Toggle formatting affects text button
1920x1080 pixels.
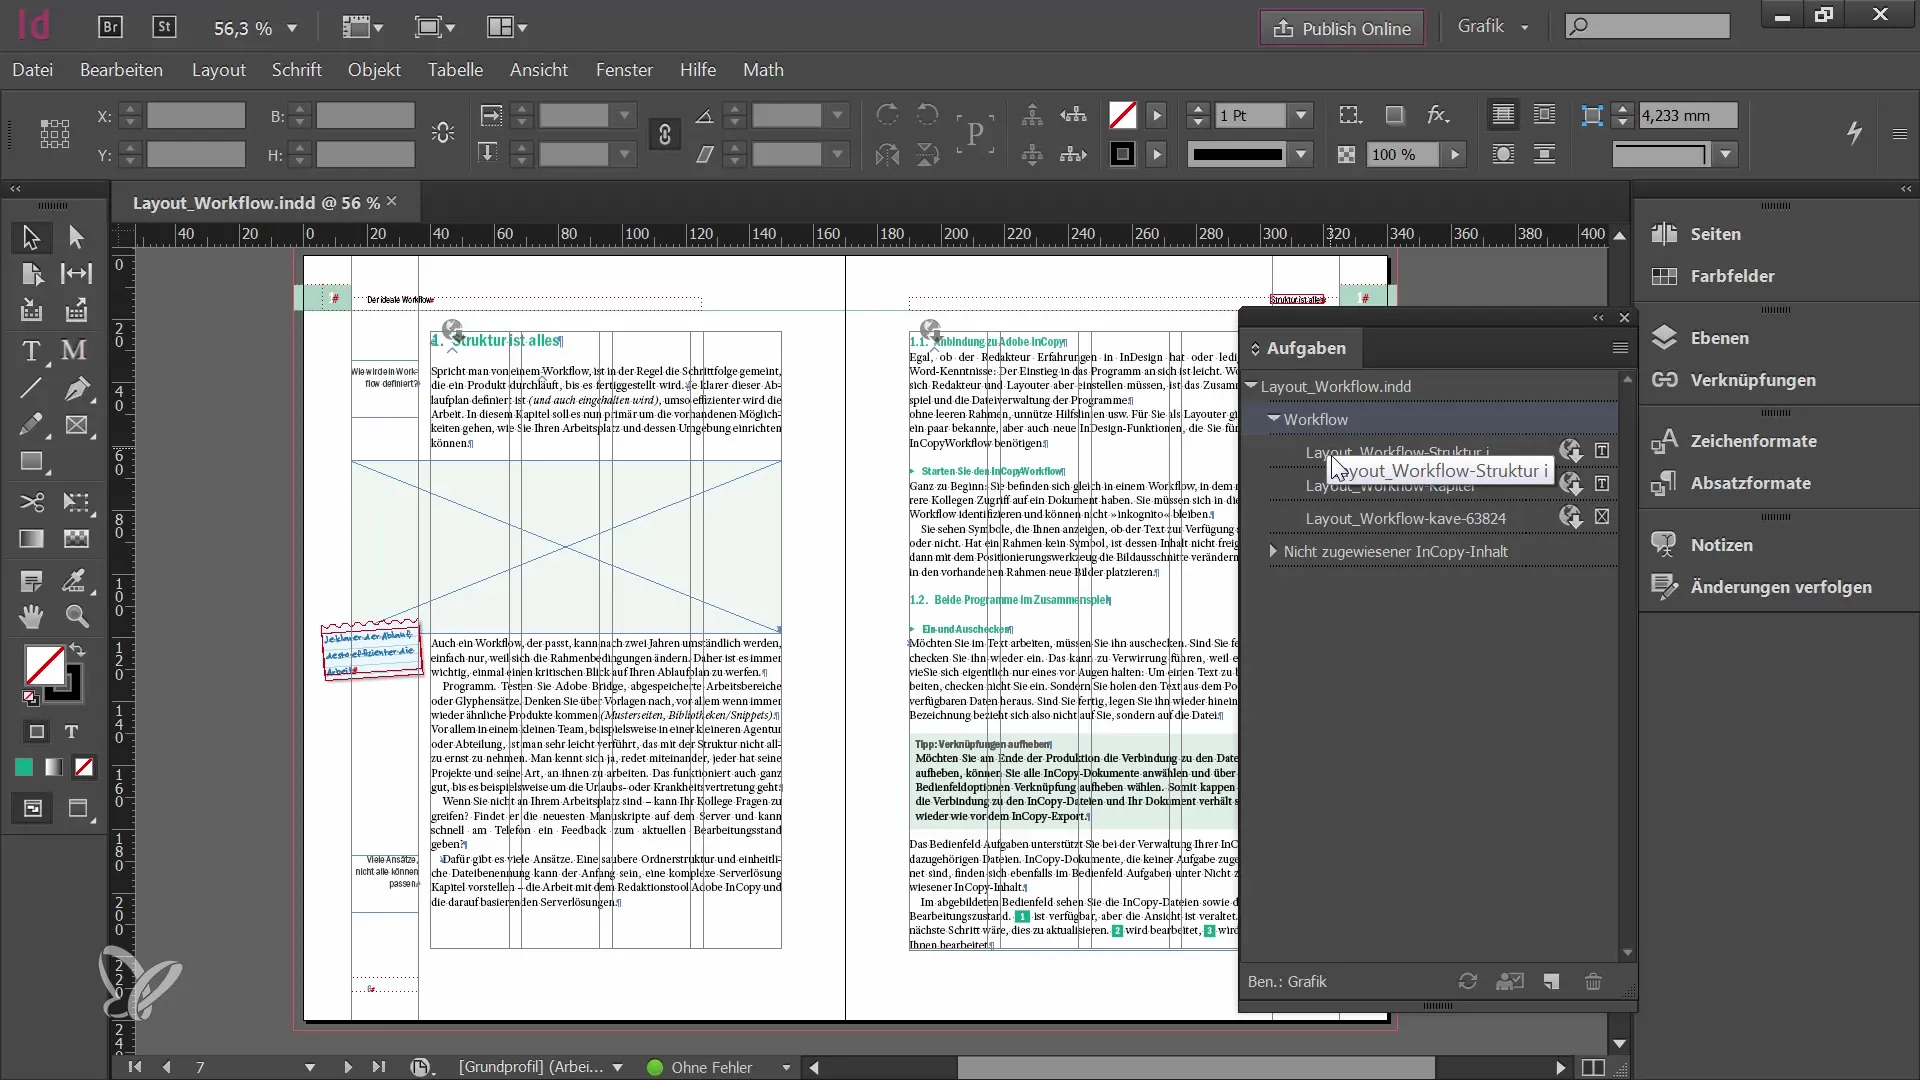coord(71,732)
